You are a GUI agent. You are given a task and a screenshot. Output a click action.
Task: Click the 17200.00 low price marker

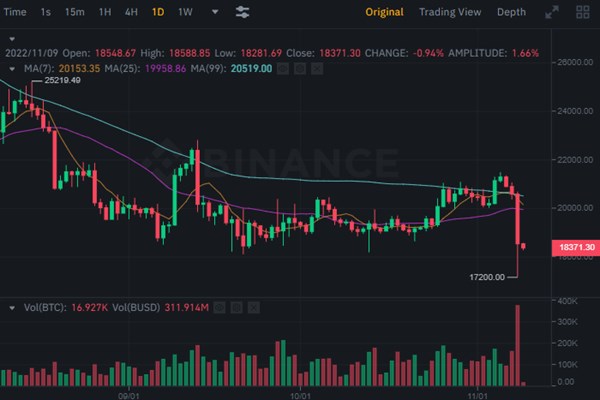point(487,277)
